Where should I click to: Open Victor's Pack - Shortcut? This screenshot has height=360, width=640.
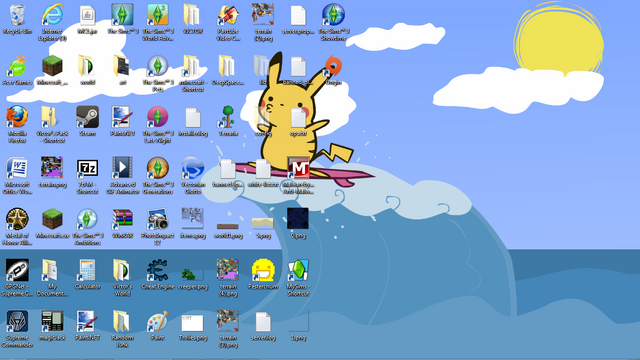50,118
